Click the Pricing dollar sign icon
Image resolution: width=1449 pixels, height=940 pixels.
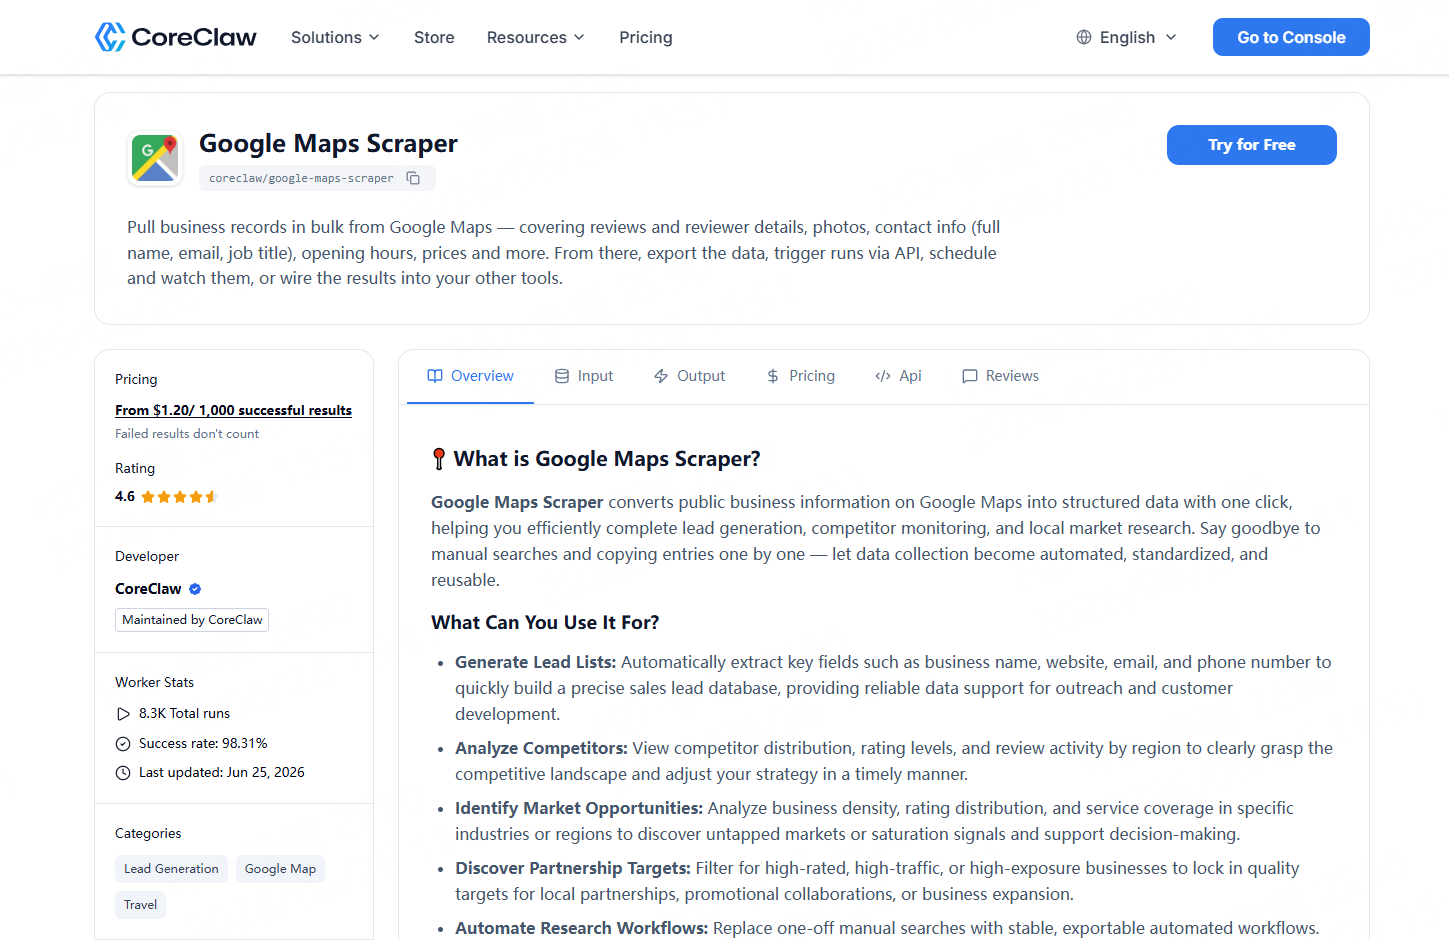click(x=773, y=376)
